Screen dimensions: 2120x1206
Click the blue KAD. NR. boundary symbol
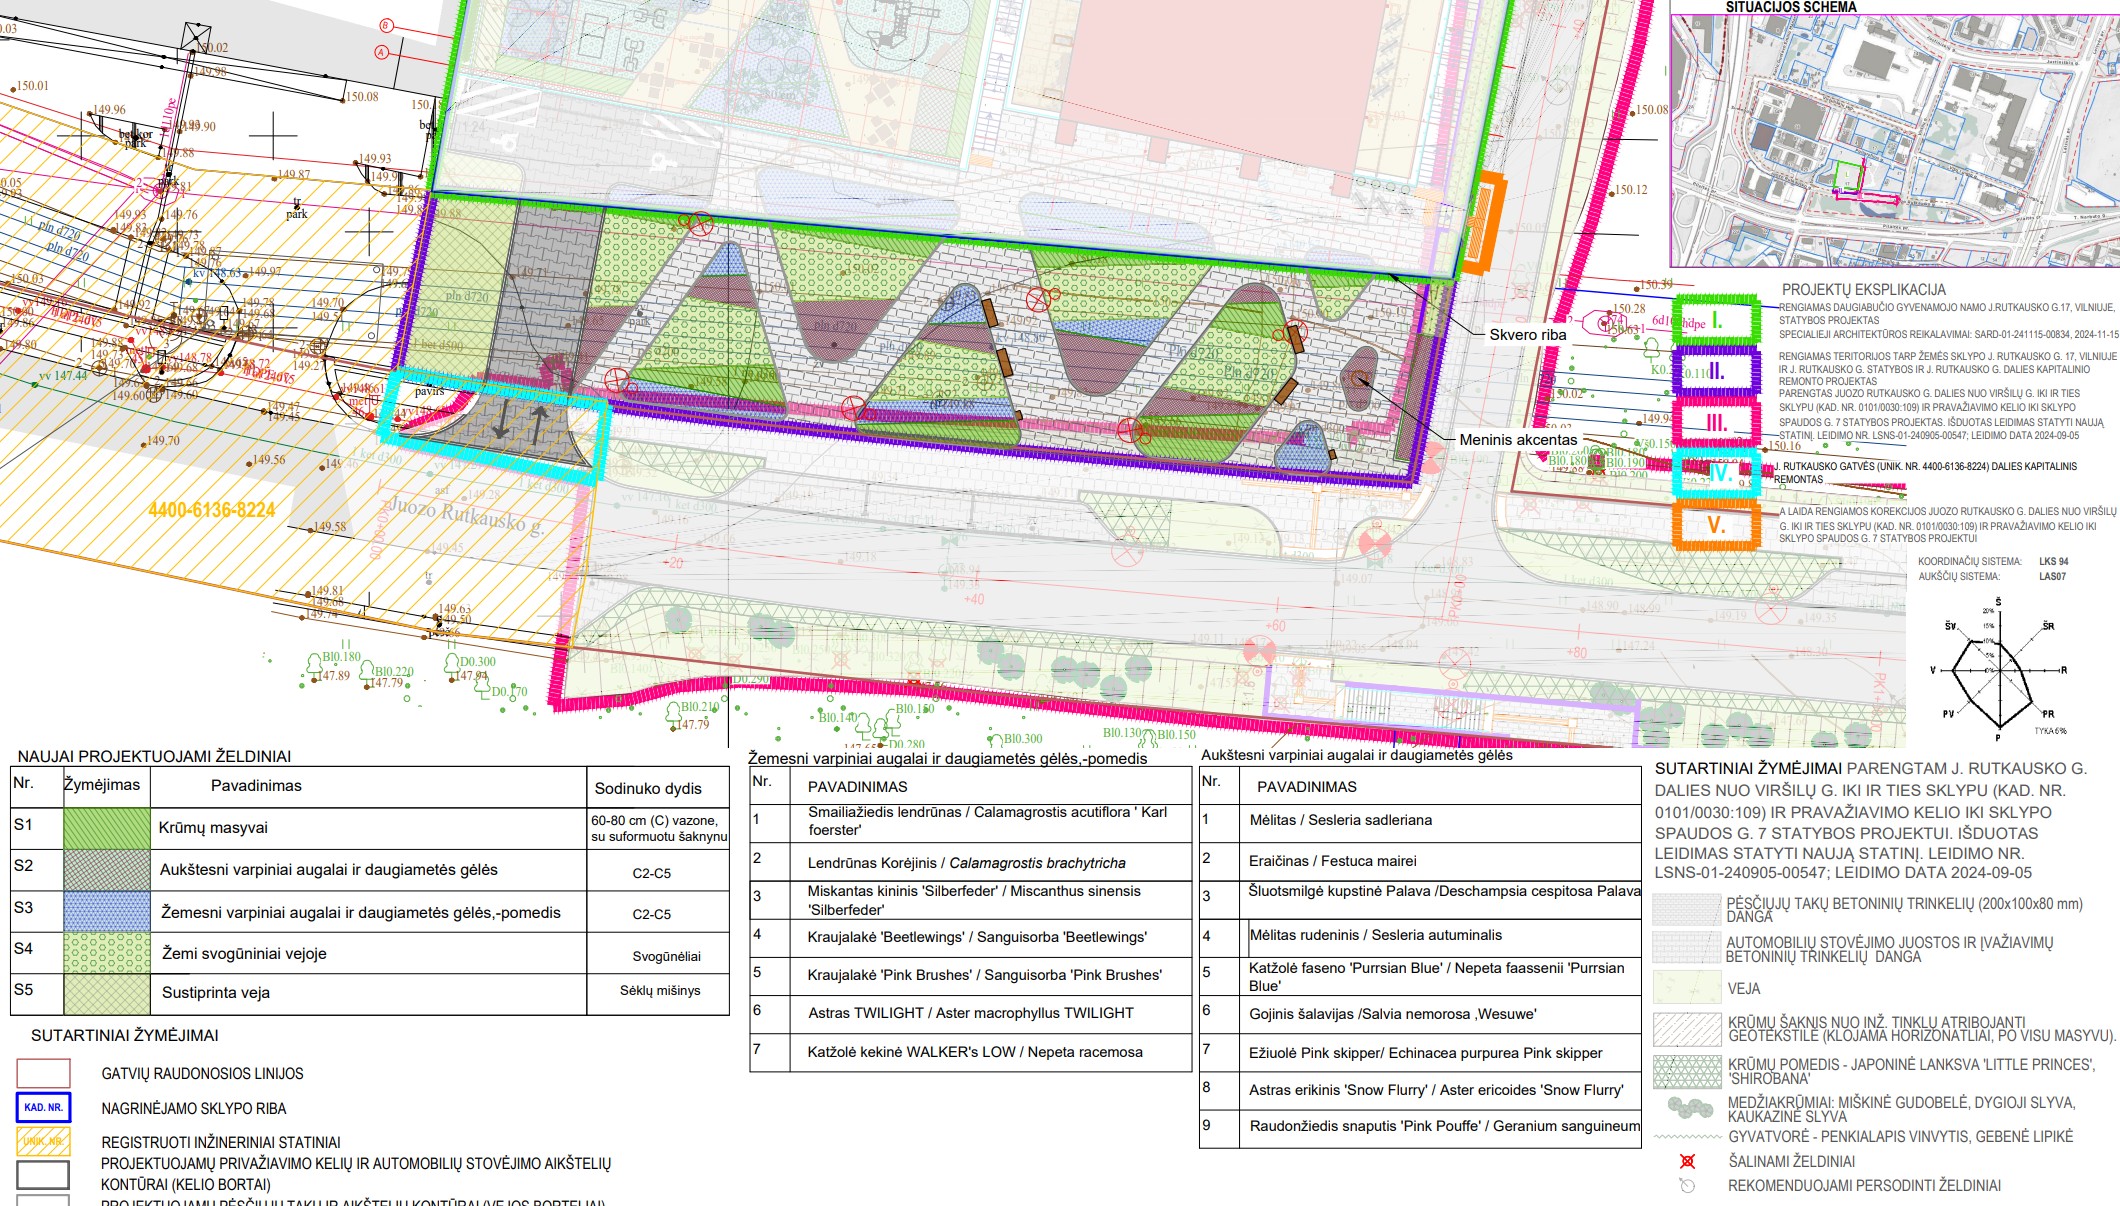pos(43,1108)
